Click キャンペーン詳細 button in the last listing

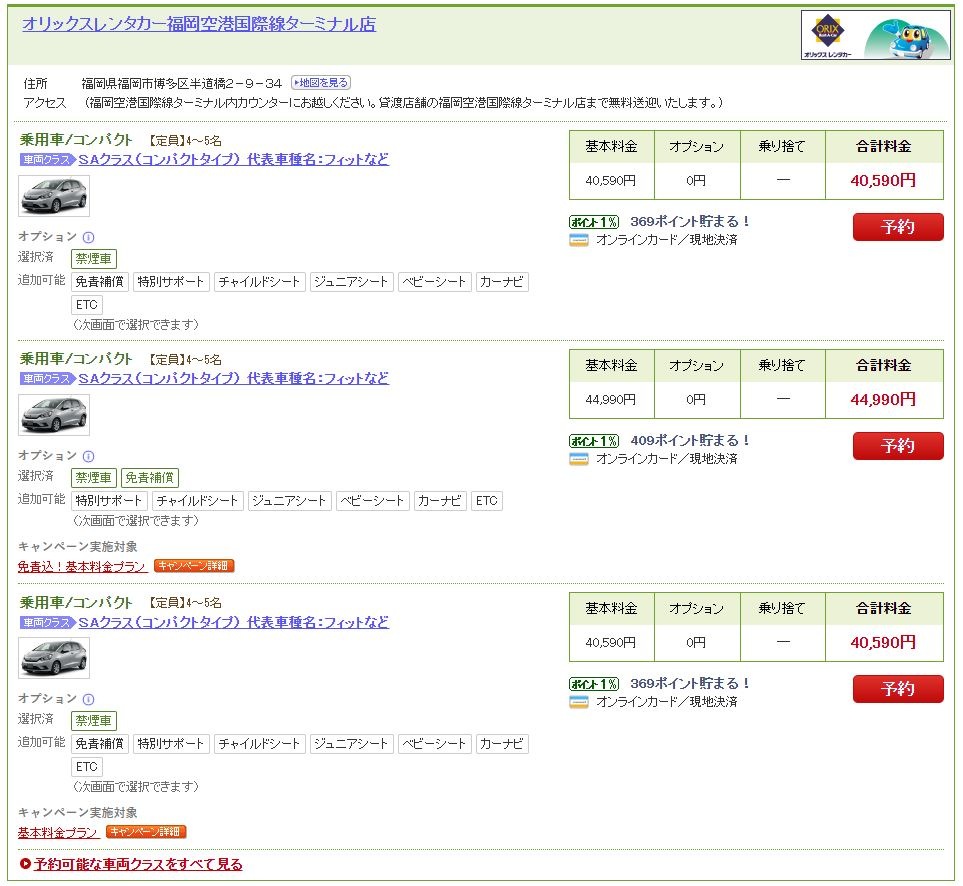(146, 832)
